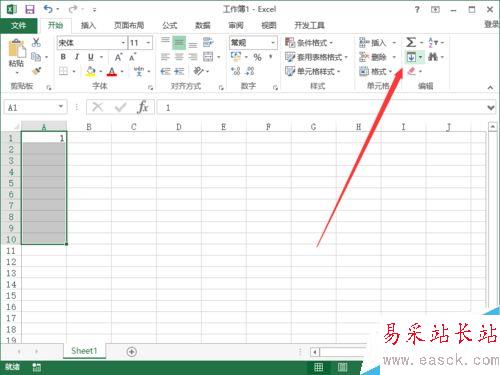Click the Fill down icon
500x375 pixels.
[x=411, y=57]
